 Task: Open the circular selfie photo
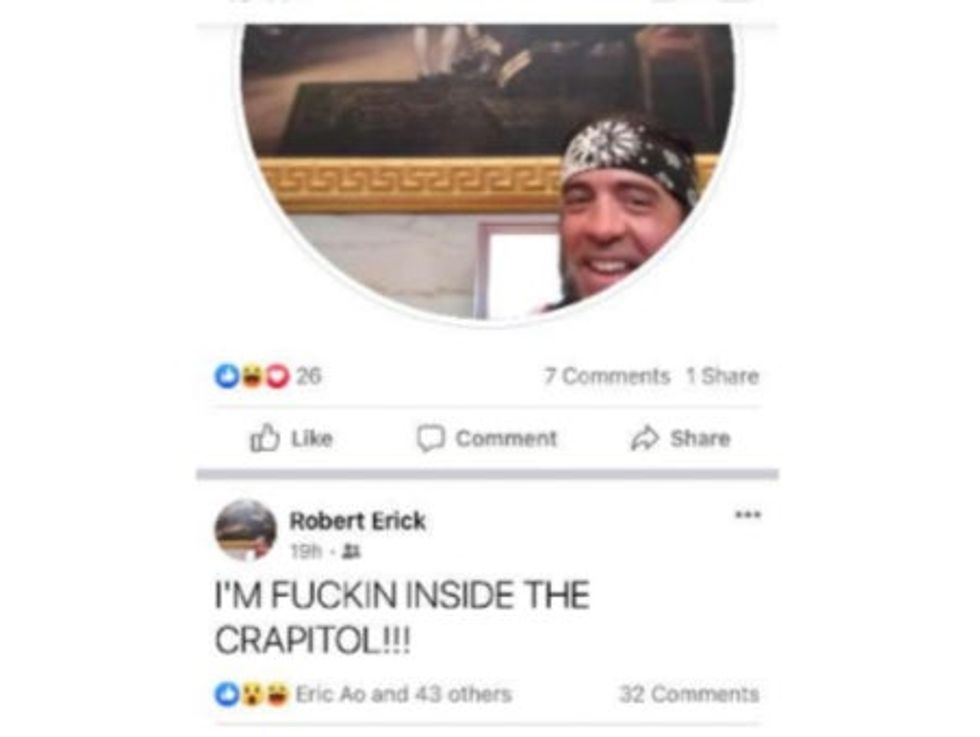coord(488,172)
